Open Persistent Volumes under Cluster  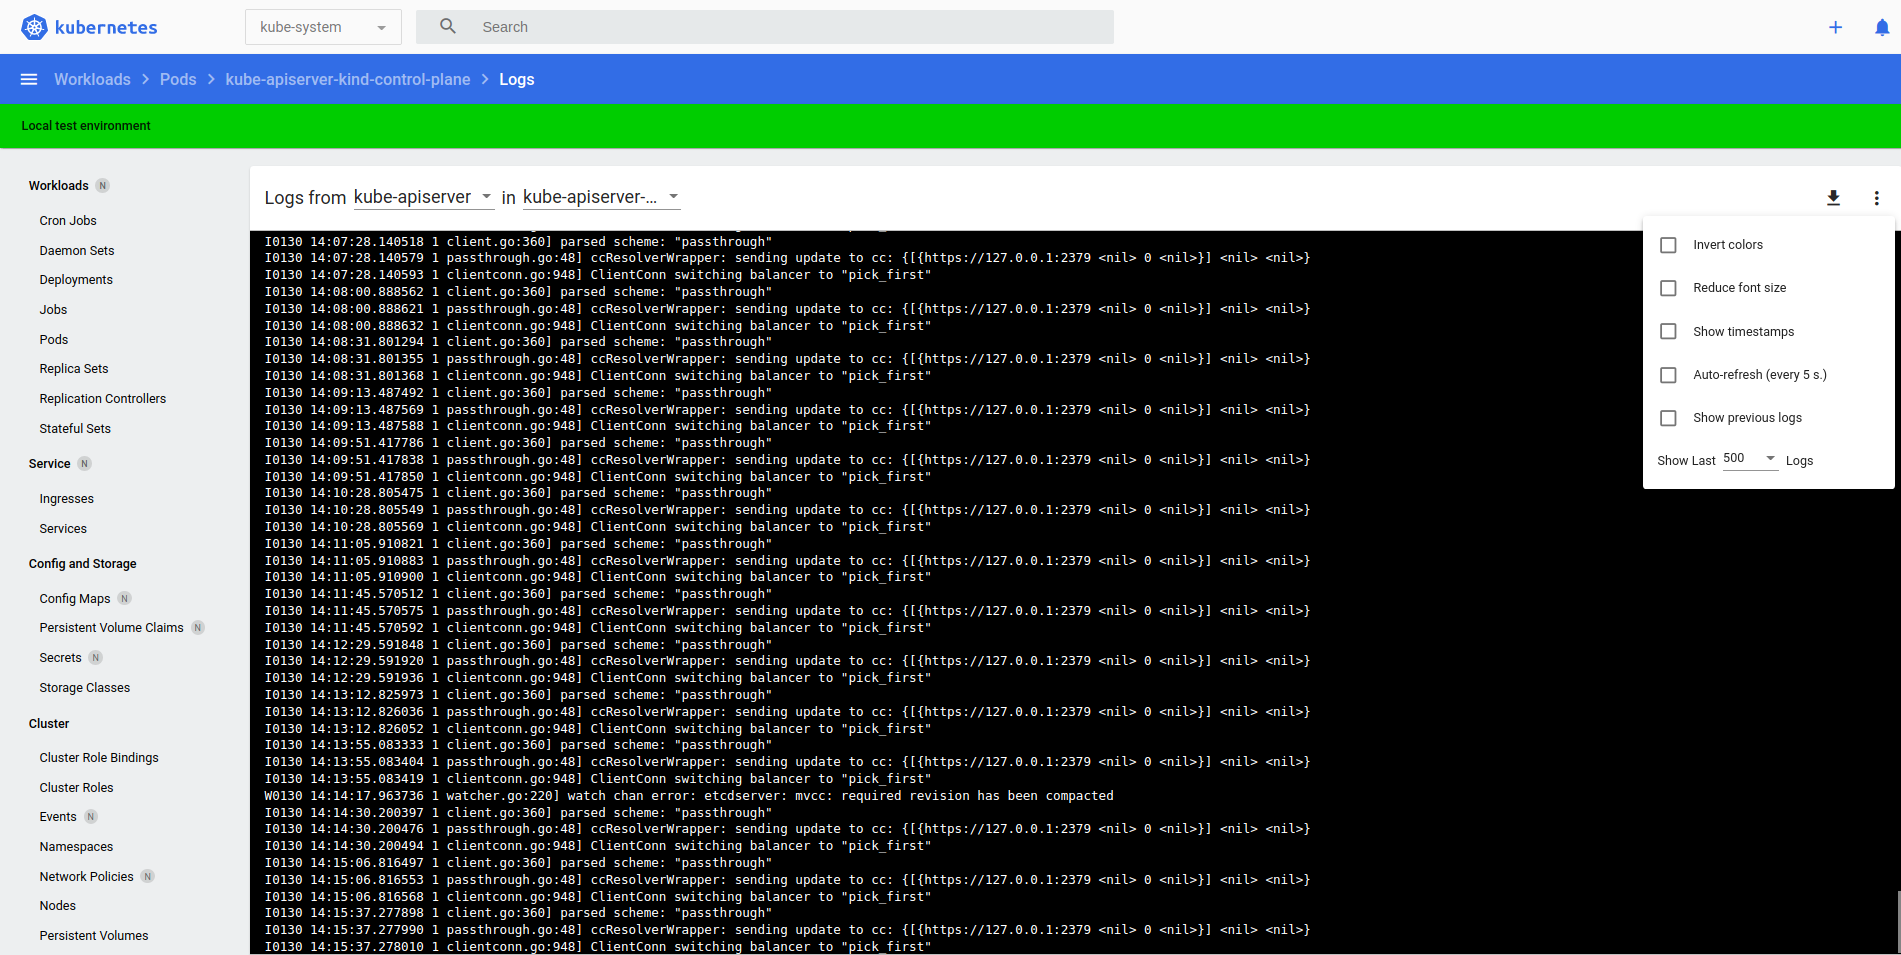point(93,935)
